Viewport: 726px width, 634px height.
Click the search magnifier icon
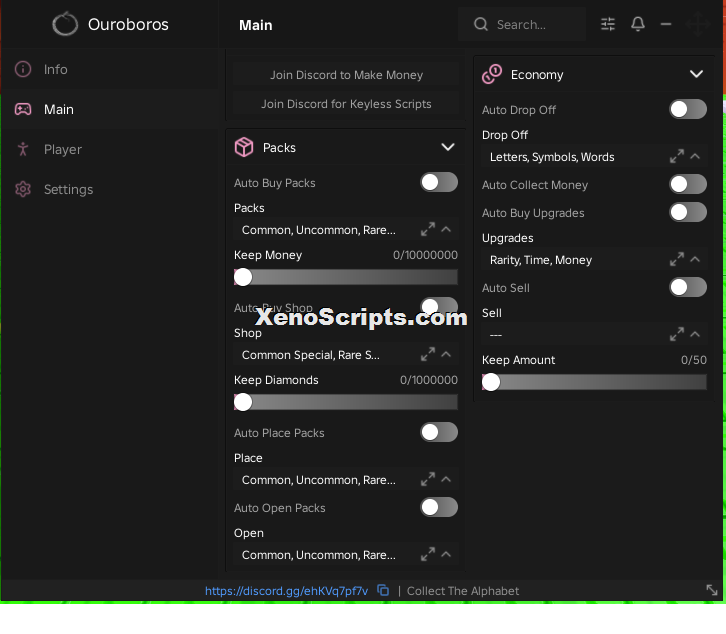481,24
